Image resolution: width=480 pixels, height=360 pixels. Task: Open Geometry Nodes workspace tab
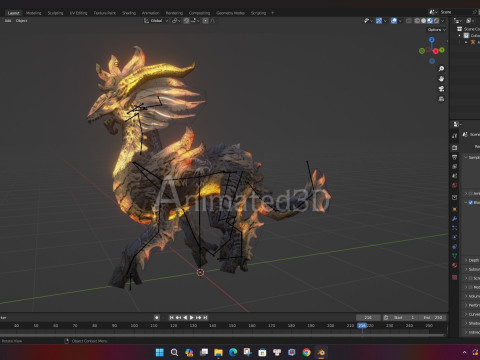pos(230,13)
